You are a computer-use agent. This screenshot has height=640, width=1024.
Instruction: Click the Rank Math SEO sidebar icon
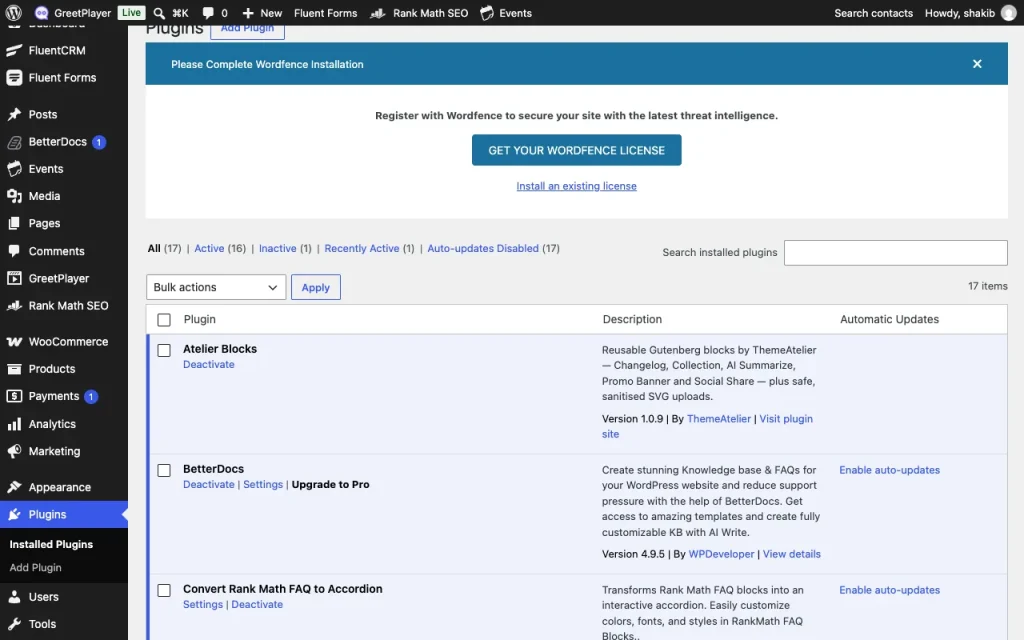coord(14,306)
